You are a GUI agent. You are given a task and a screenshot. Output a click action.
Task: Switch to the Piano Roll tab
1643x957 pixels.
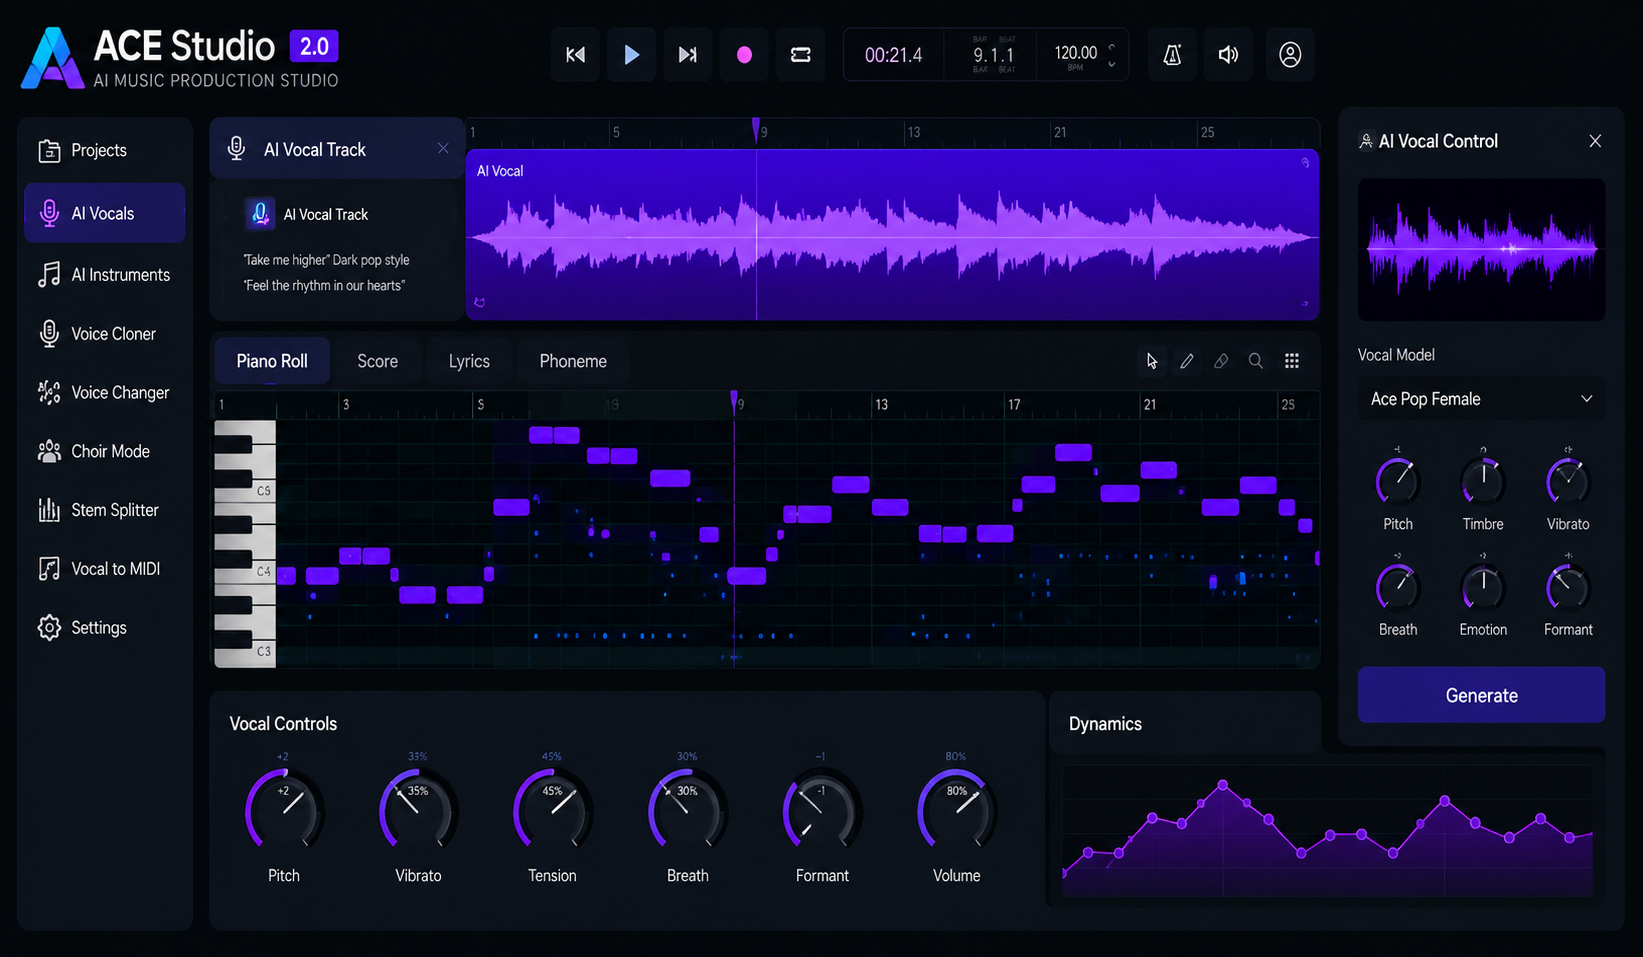[x=272, y=361]
